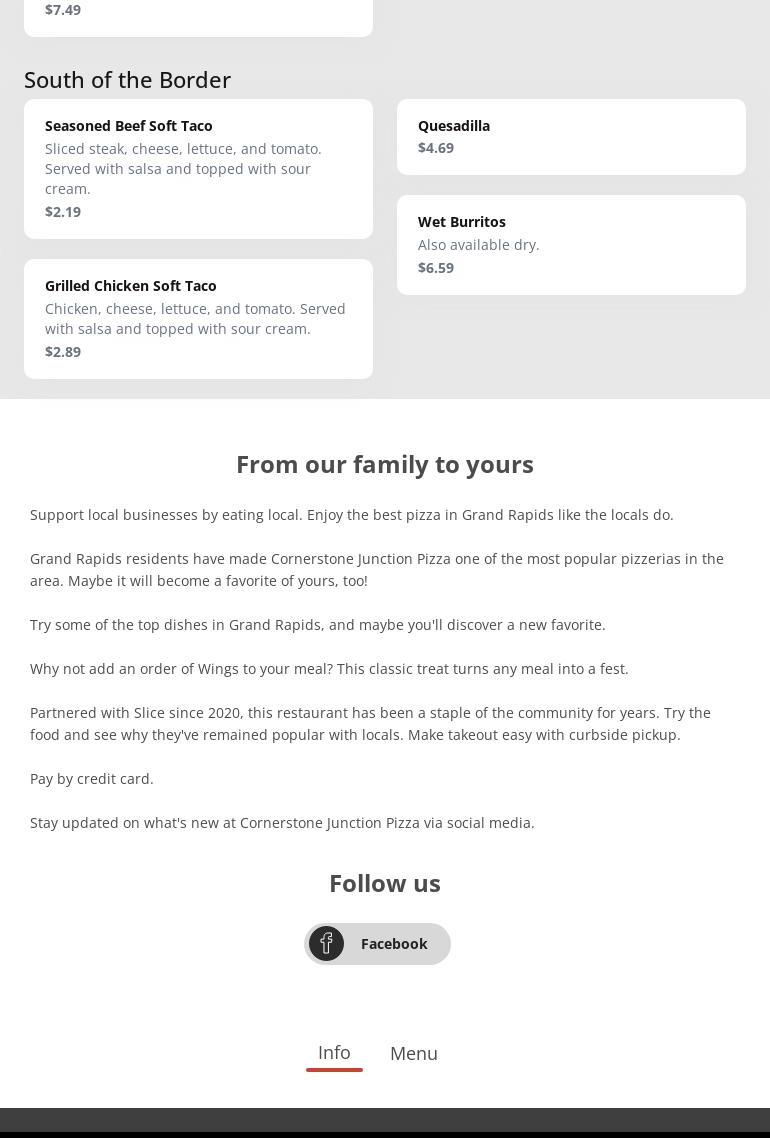Click the "Also available dry" description

coord(478,245)
